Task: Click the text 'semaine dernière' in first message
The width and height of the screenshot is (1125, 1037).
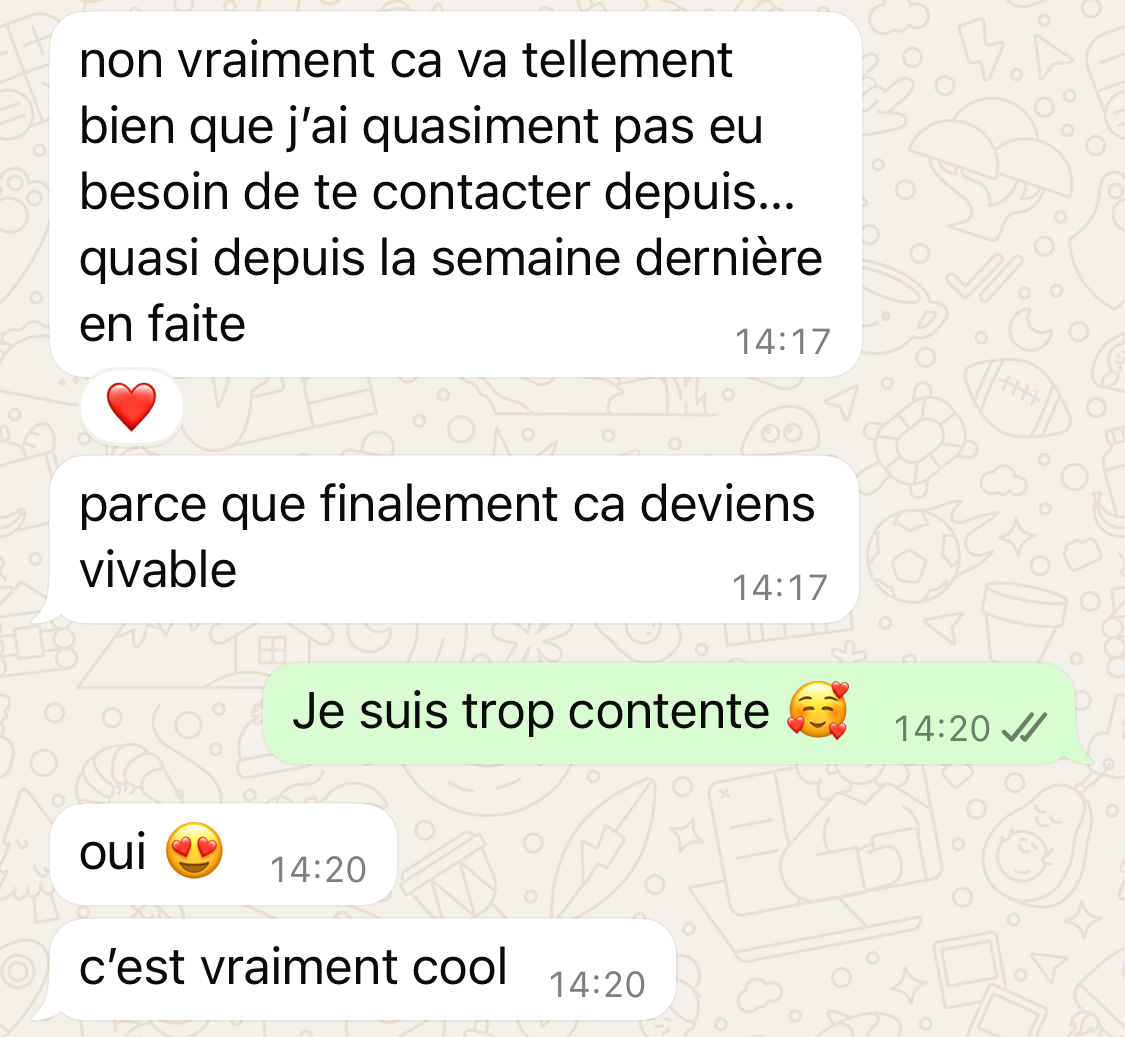Action: tap(626, 258)
